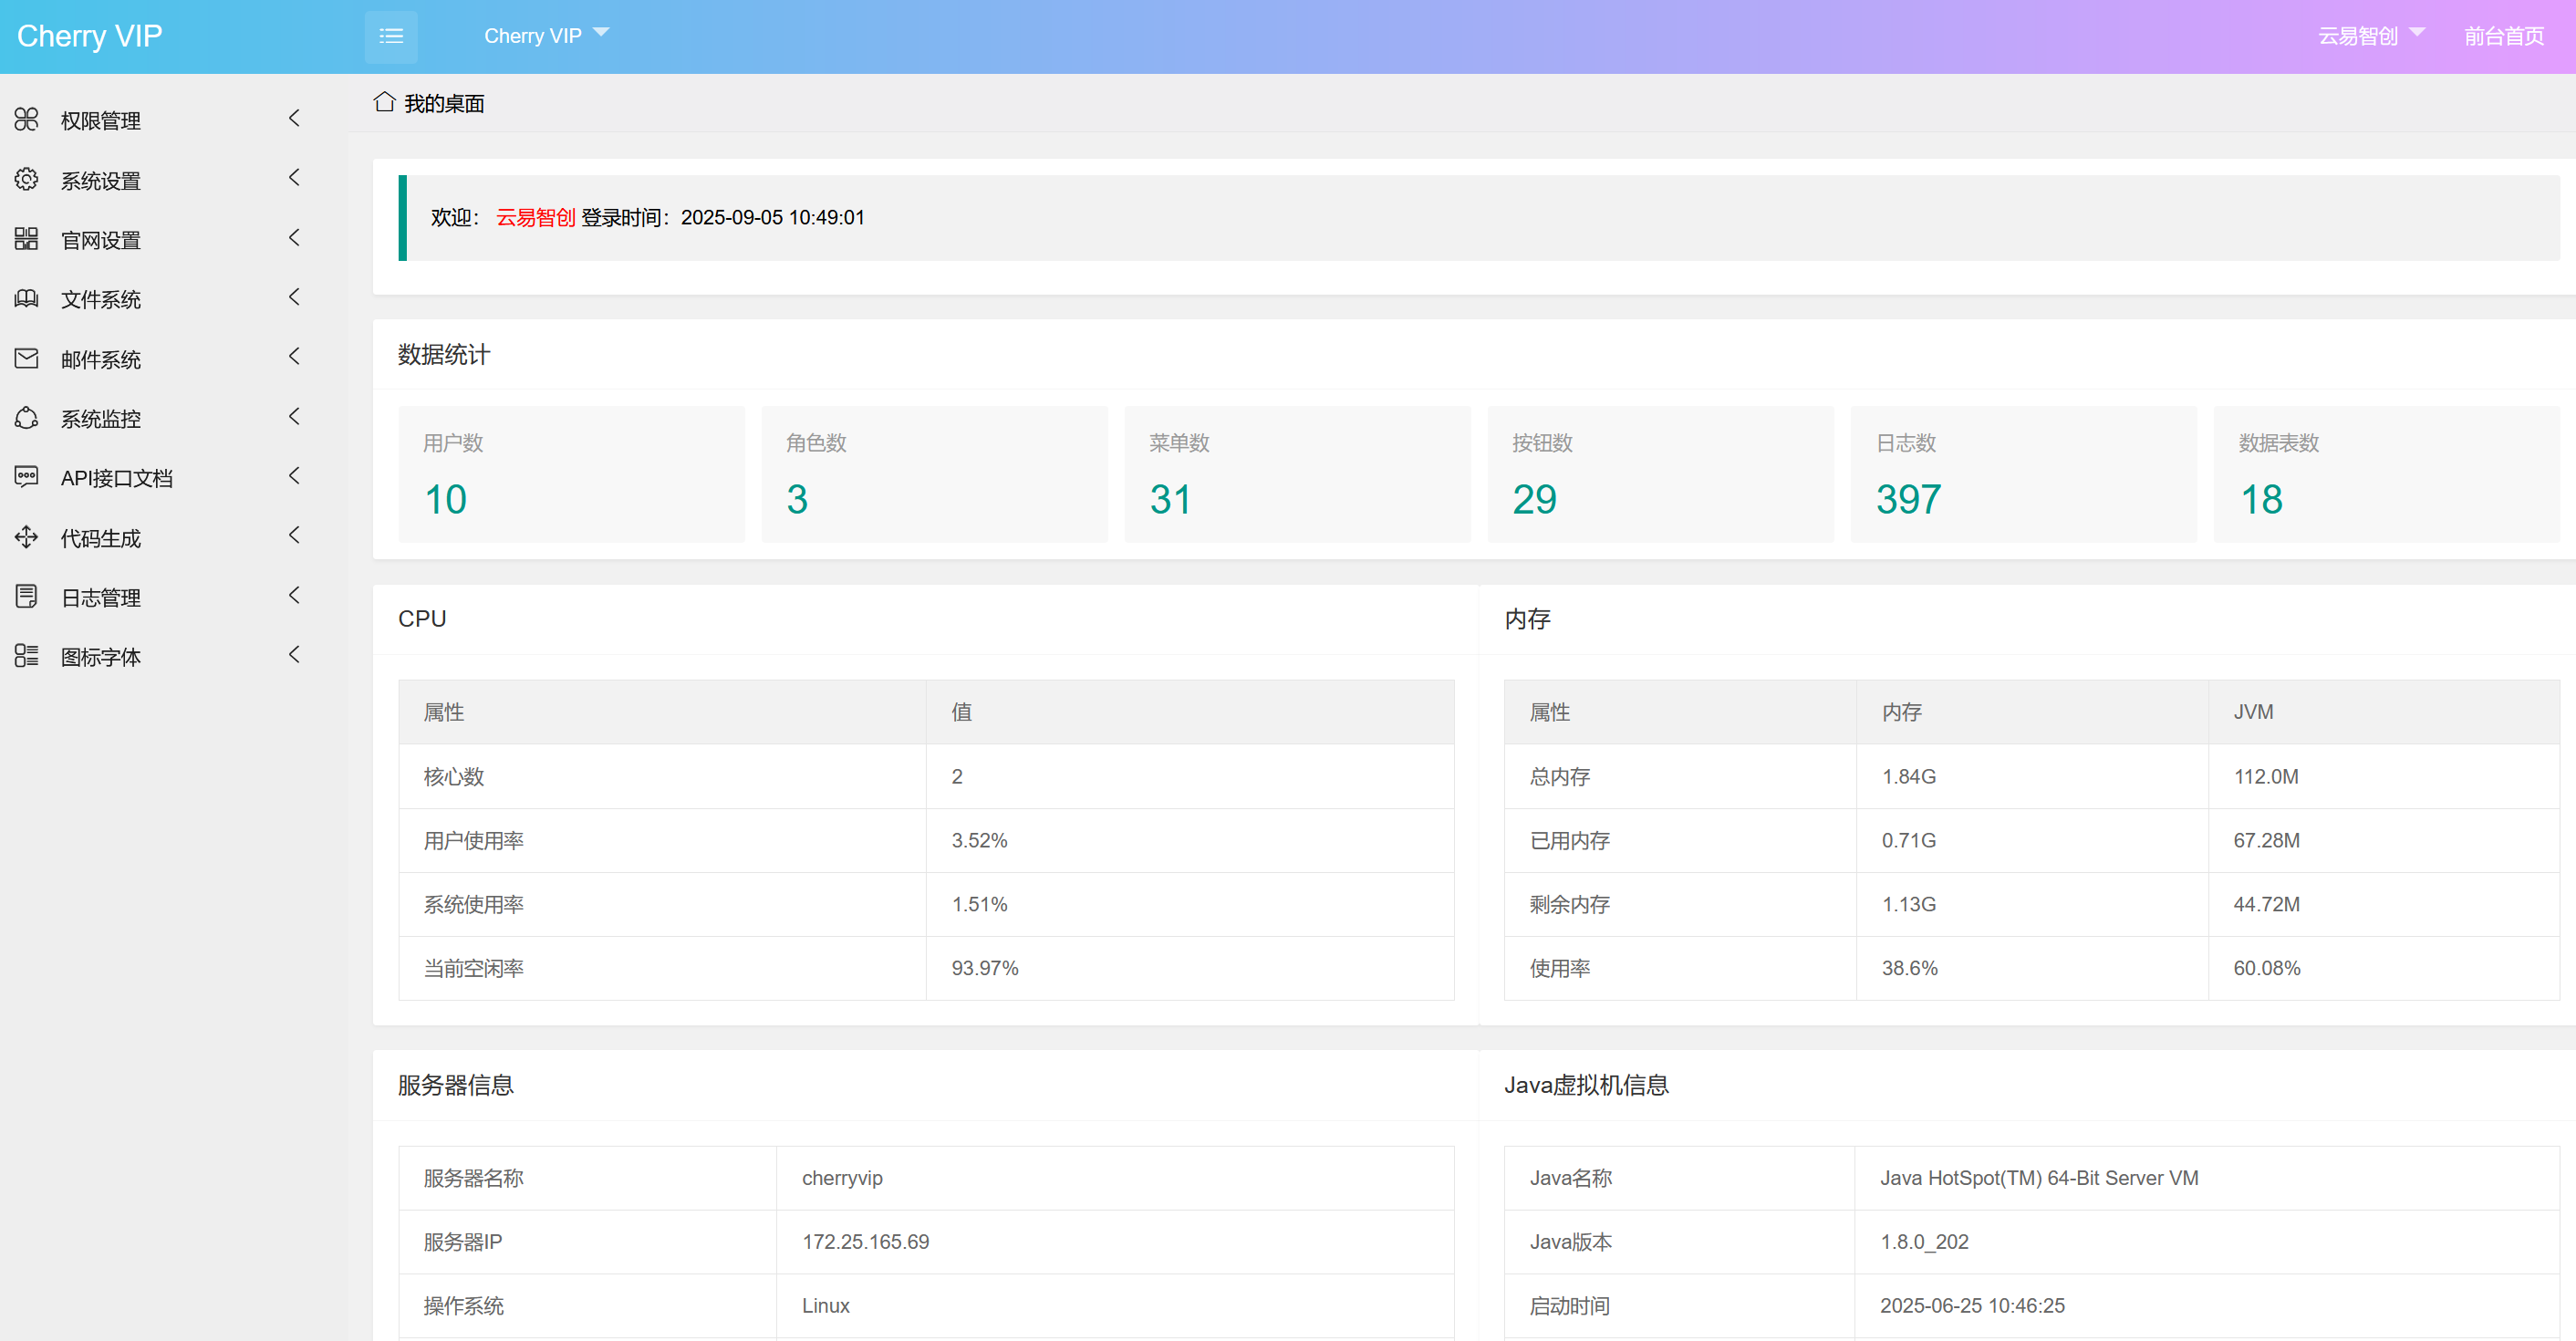Click the 文件系统 book icon
The image size is (2576, 1341).
[27, 299]
